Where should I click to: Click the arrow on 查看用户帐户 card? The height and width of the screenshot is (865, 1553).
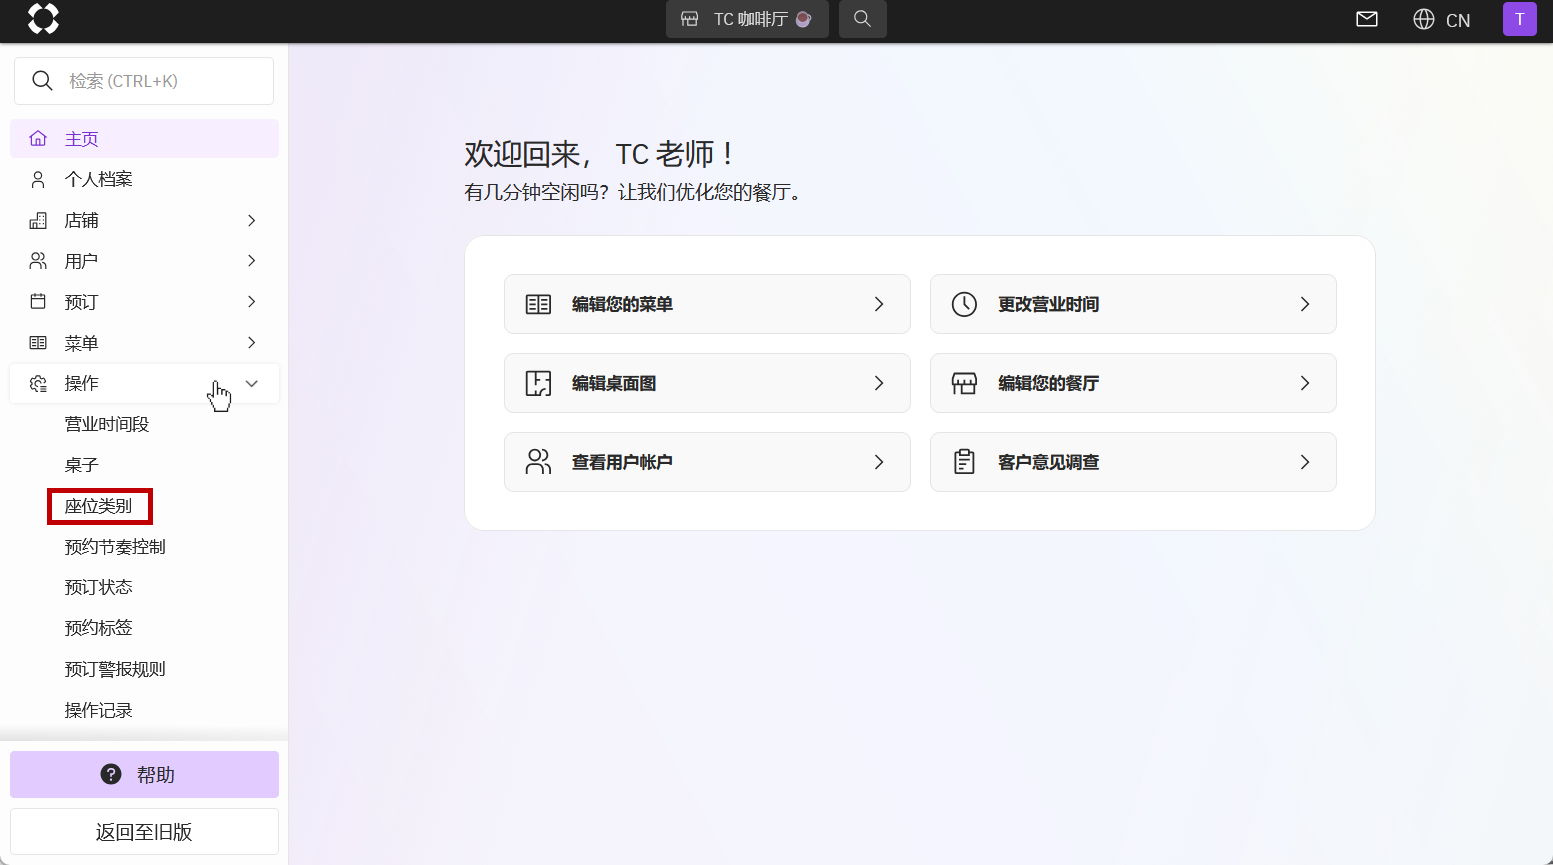pos(879,462)
